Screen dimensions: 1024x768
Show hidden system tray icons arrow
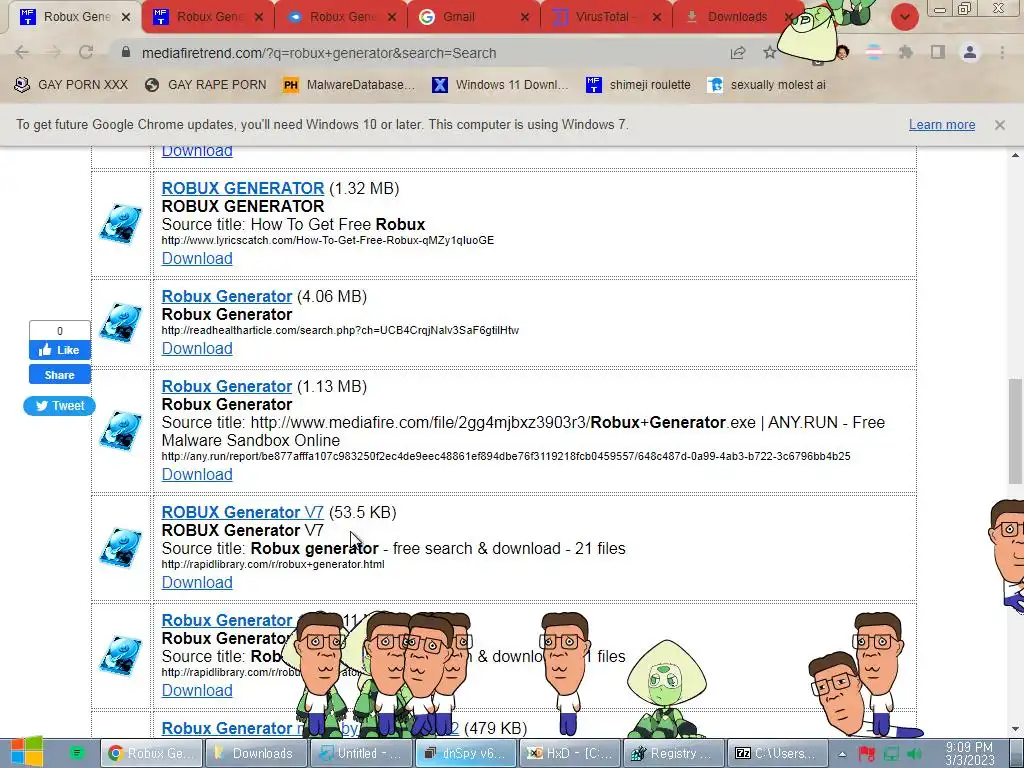[842, 754]
